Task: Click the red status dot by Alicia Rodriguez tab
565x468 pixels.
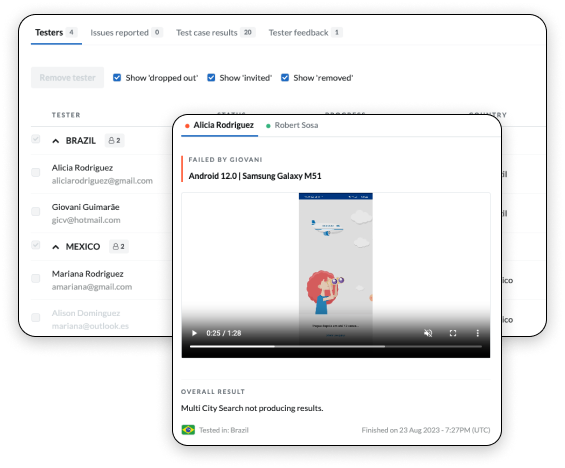Action: [187, 126]
